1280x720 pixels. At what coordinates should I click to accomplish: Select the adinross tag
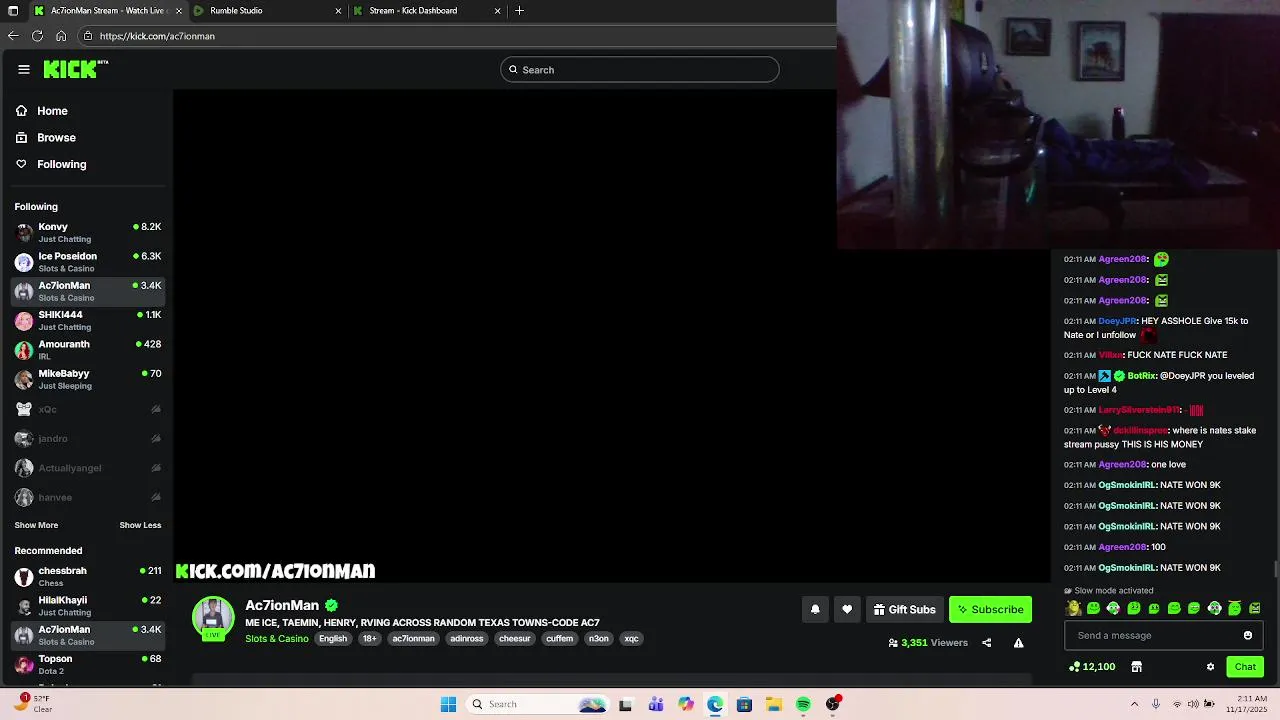[466, 639]
